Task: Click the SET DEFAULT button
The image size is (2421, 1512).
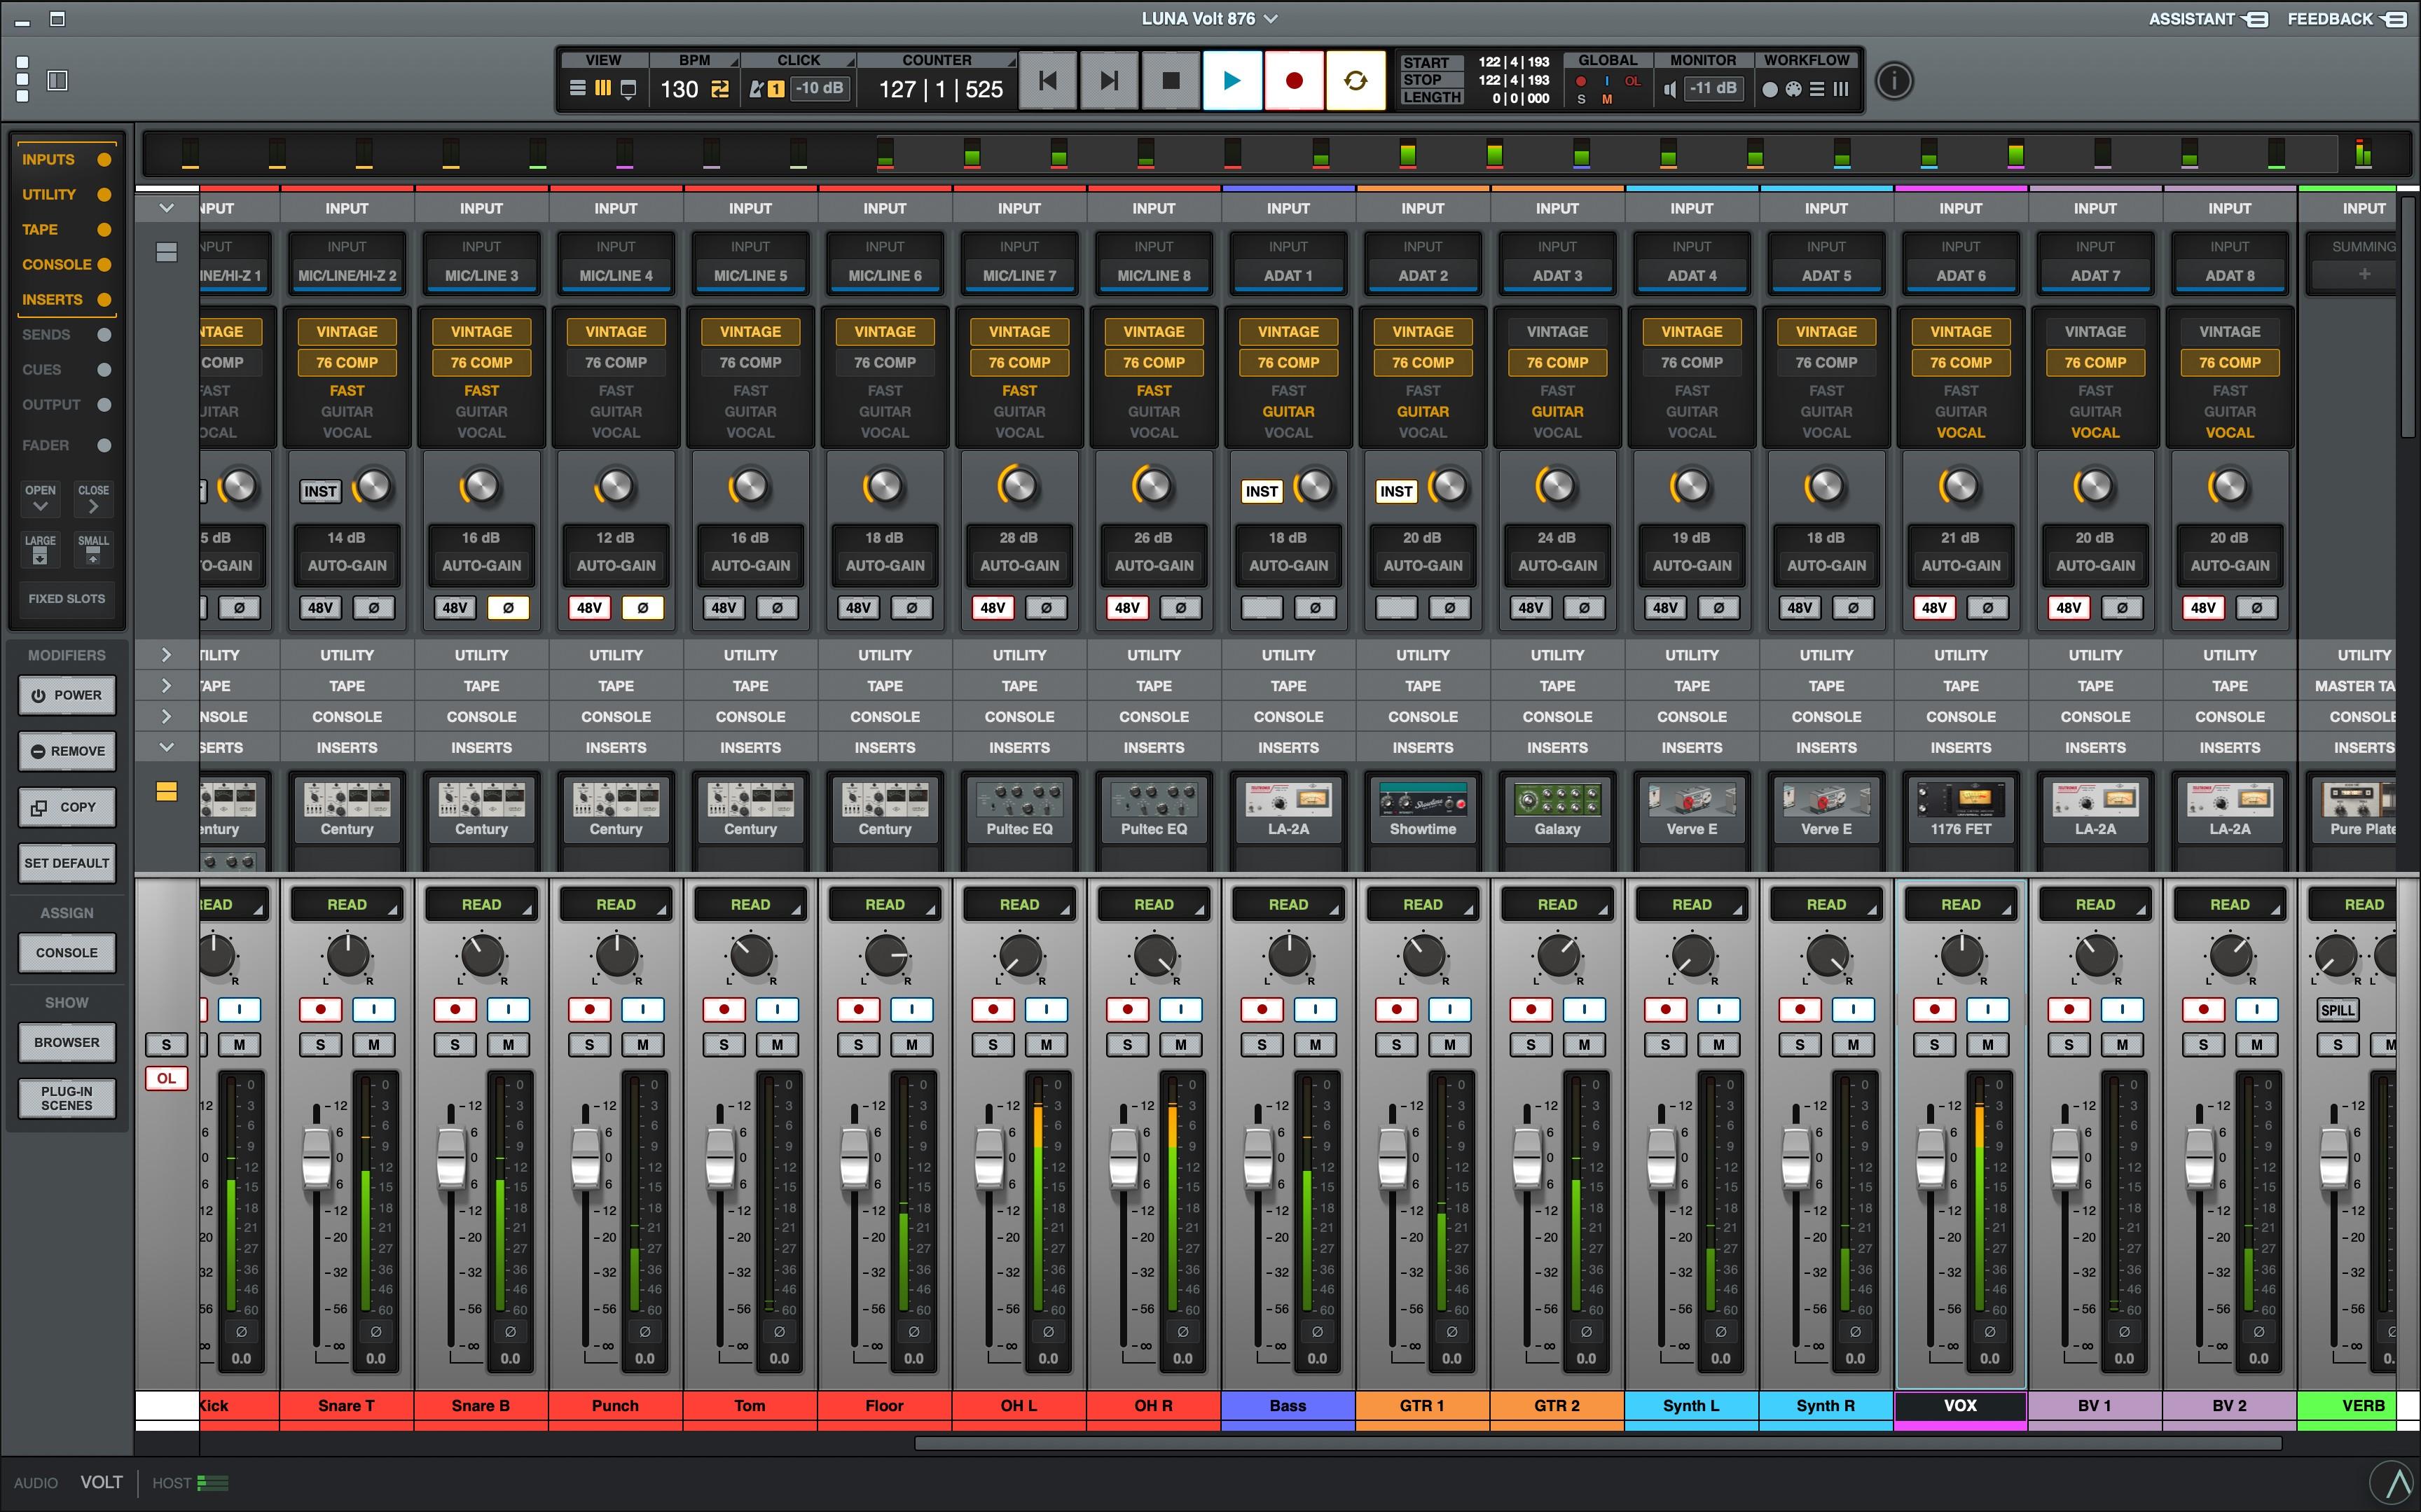Action: 67,863
